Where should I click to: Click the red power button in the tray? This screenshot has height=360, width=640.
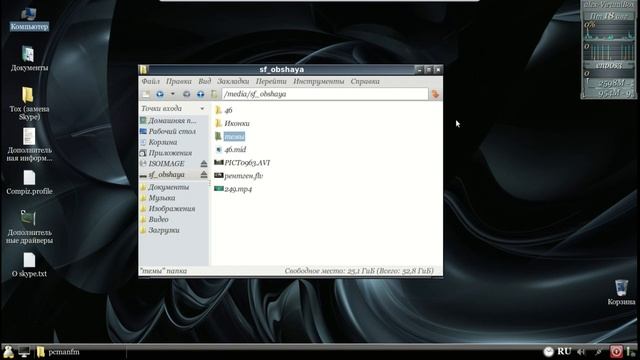[x=616, y=352]
